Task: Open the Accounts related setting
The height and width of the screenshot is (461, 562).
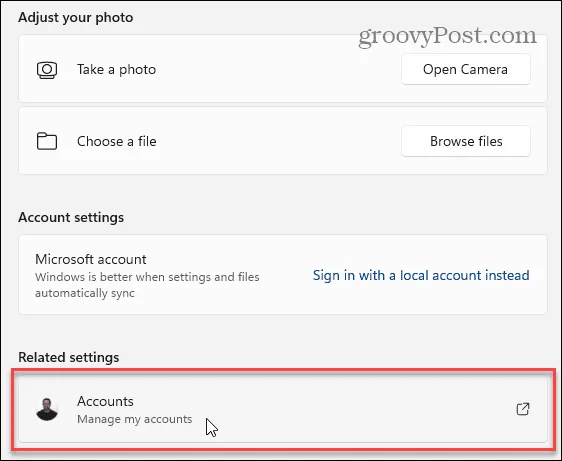Action: point(283,409)
